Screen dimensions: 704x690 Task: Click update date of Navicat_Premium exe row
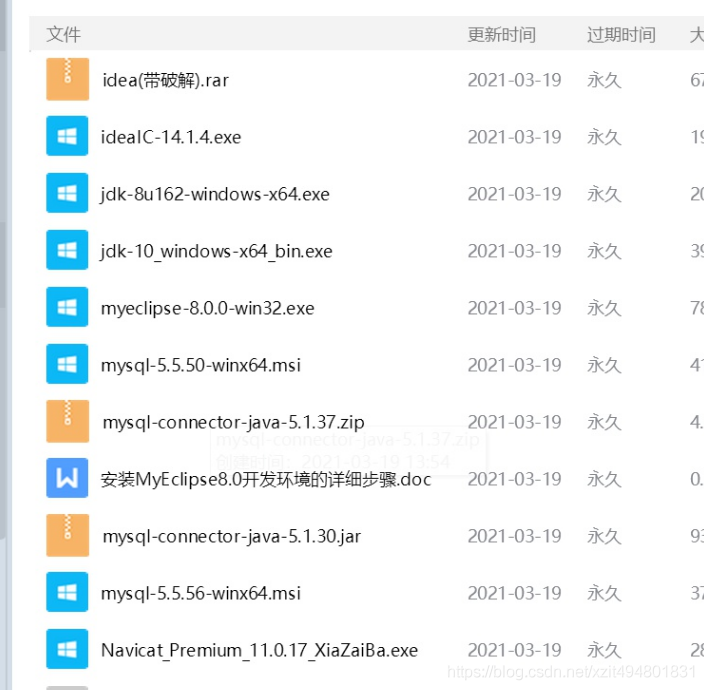(515, 650)
